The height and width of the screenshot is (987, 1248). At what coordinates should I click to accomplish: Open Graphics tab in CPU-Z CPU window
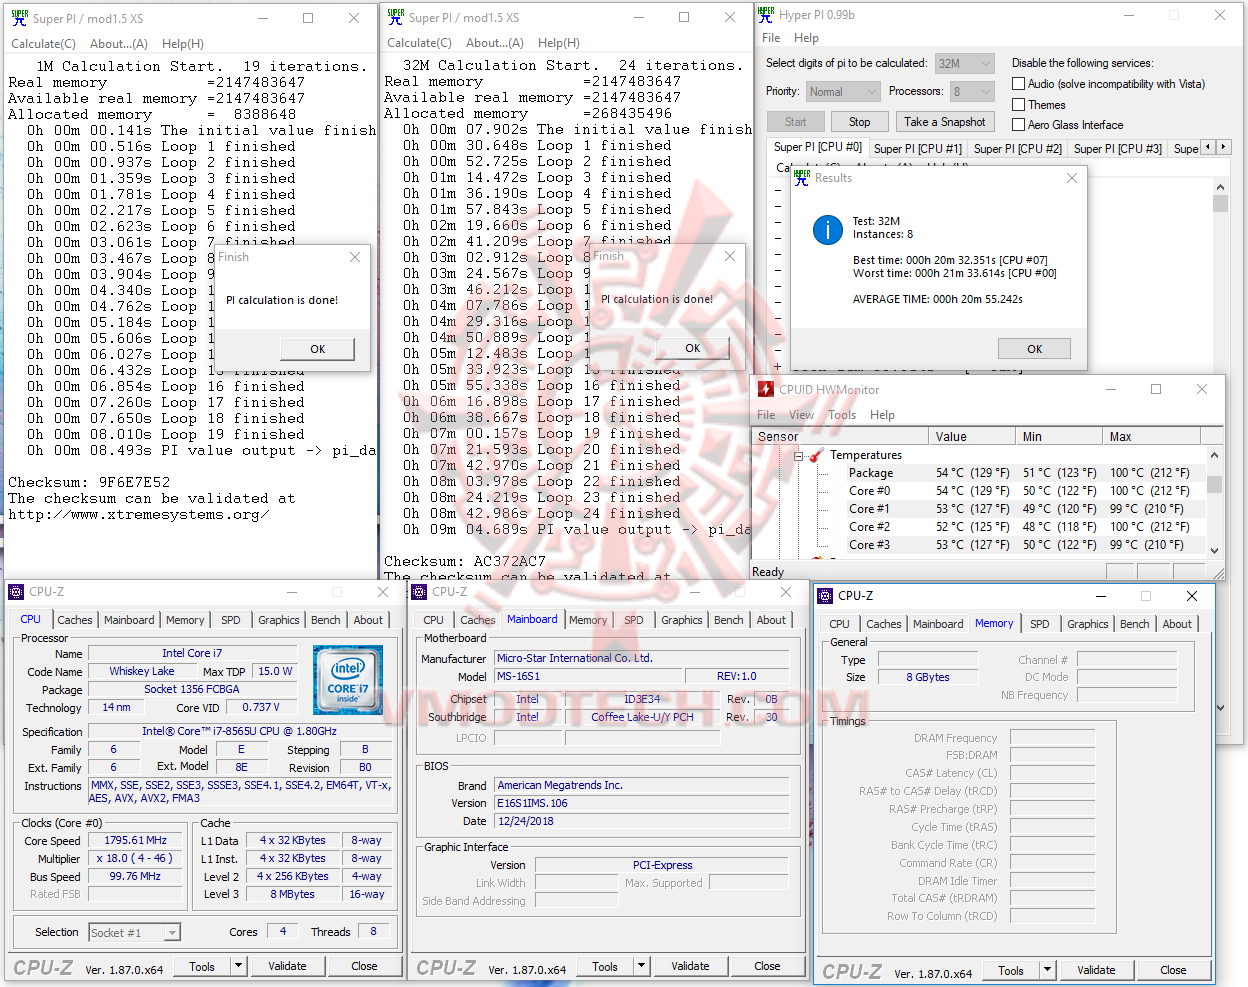click(x=279, y=620)
